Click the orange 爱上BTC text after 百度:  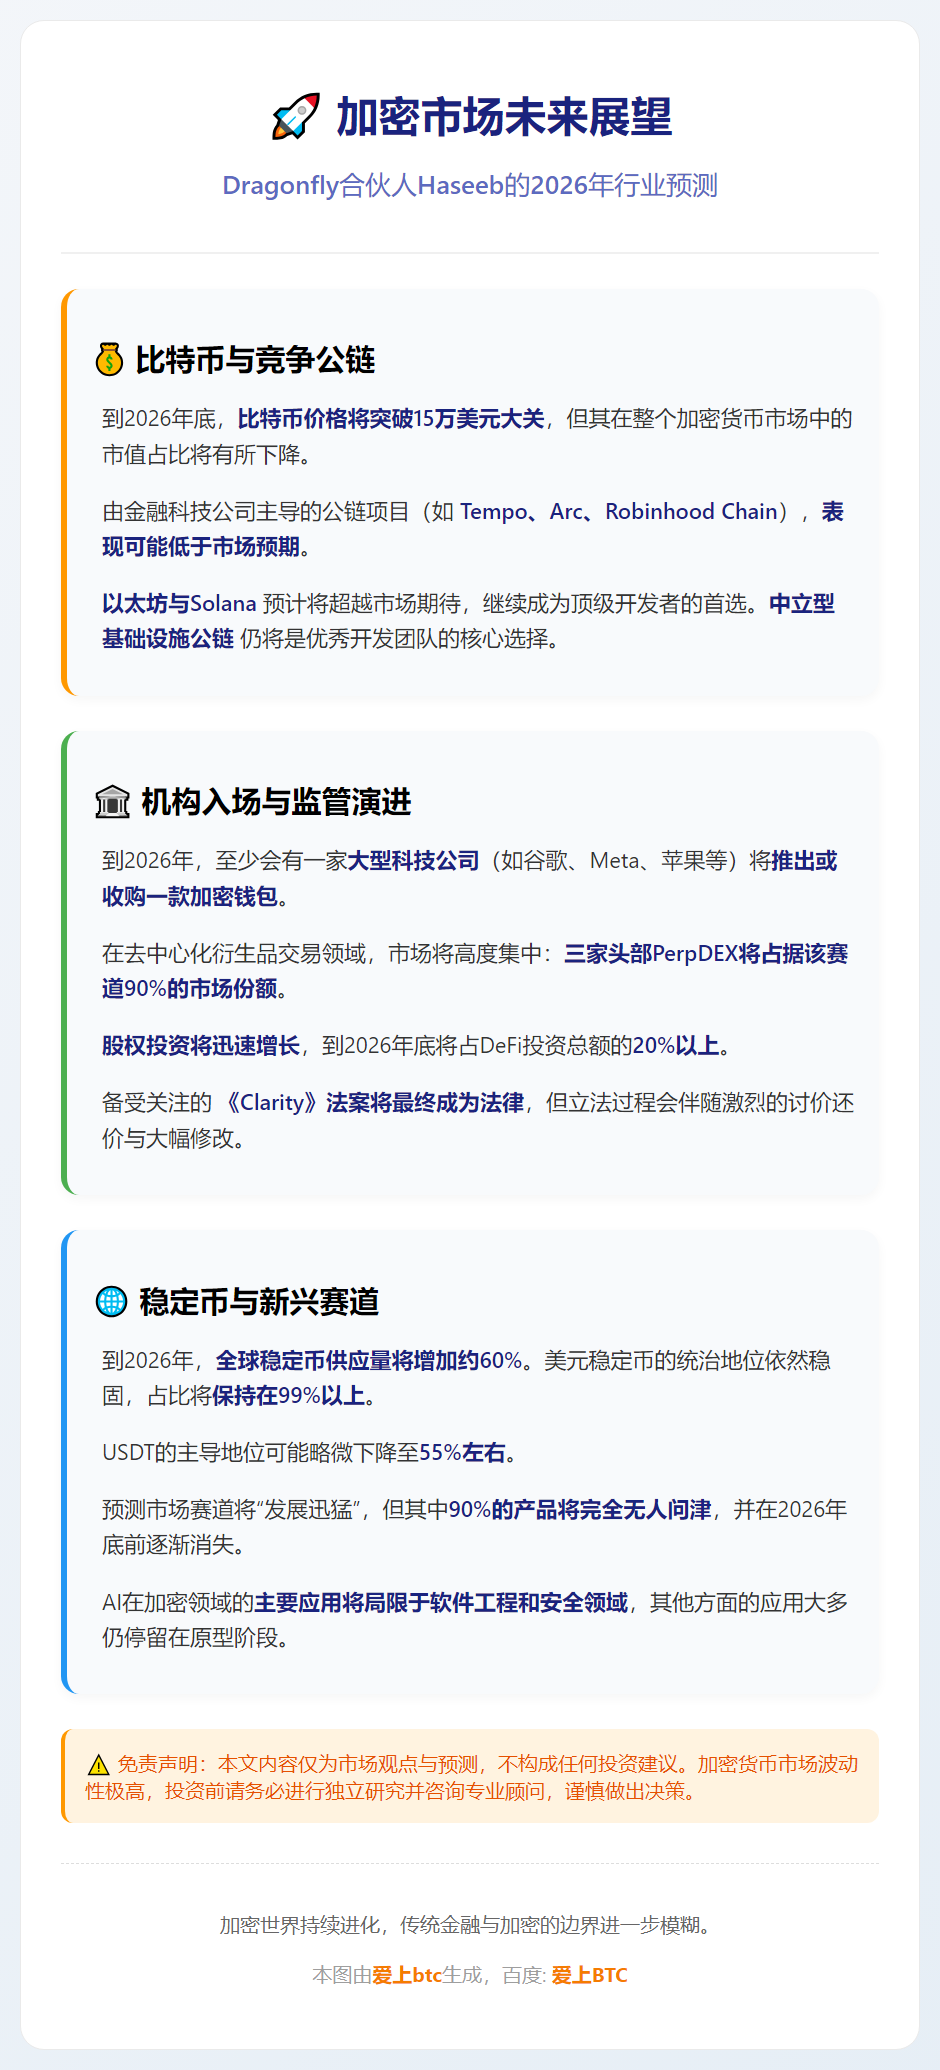tap(589, 1975)
